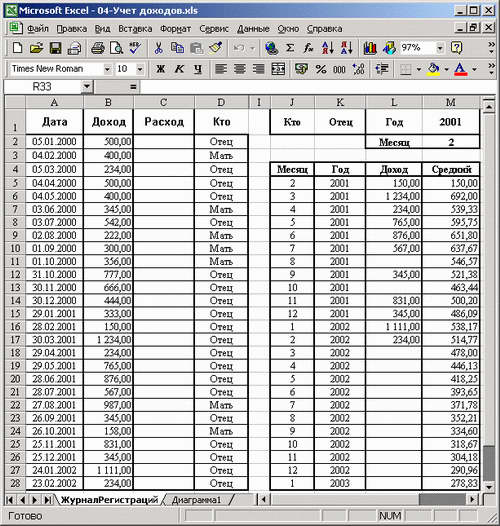Run the spelling check icon

[135, 49]
